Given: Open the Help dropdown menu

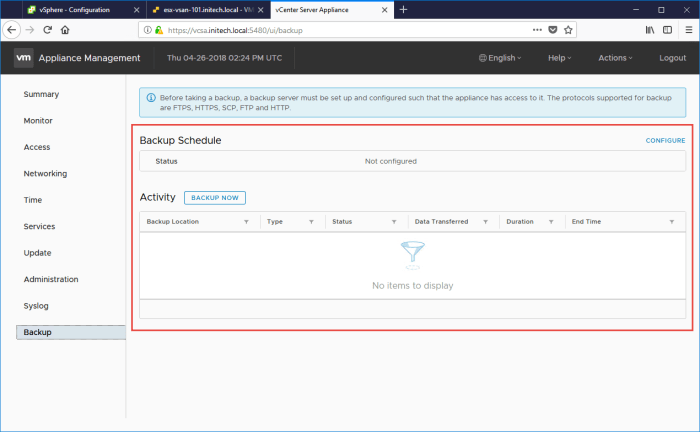Looking at the screenshot, I should [x=559, y=58].
